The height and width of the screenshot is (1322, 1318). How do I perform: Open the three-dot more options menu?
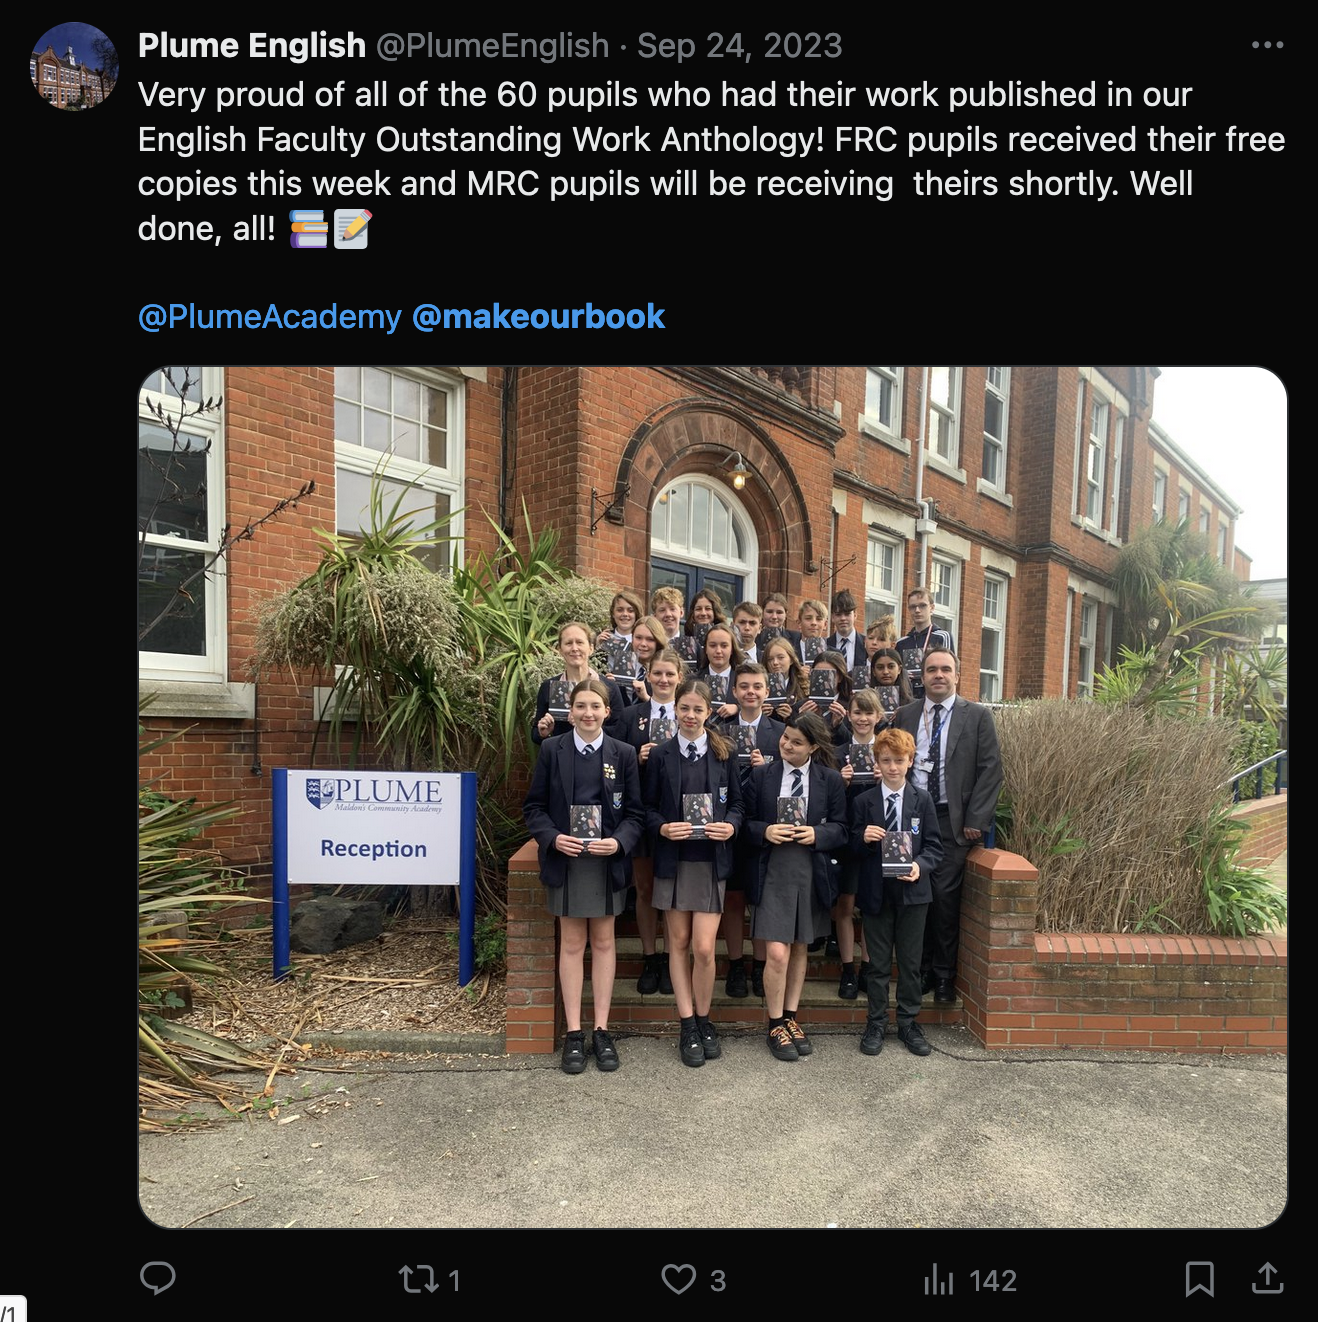[1267, 45]
